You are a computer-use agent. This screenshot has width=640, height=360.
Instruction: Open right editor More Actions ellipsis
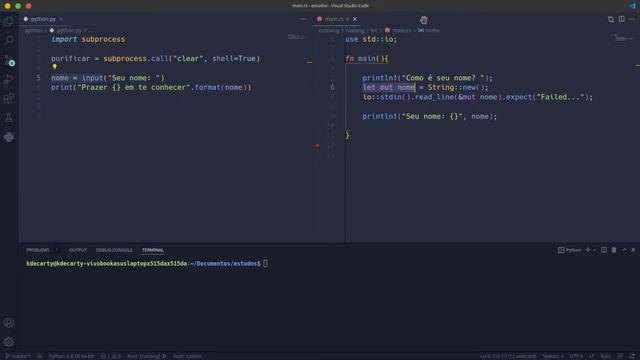click(x=632, y=19)
